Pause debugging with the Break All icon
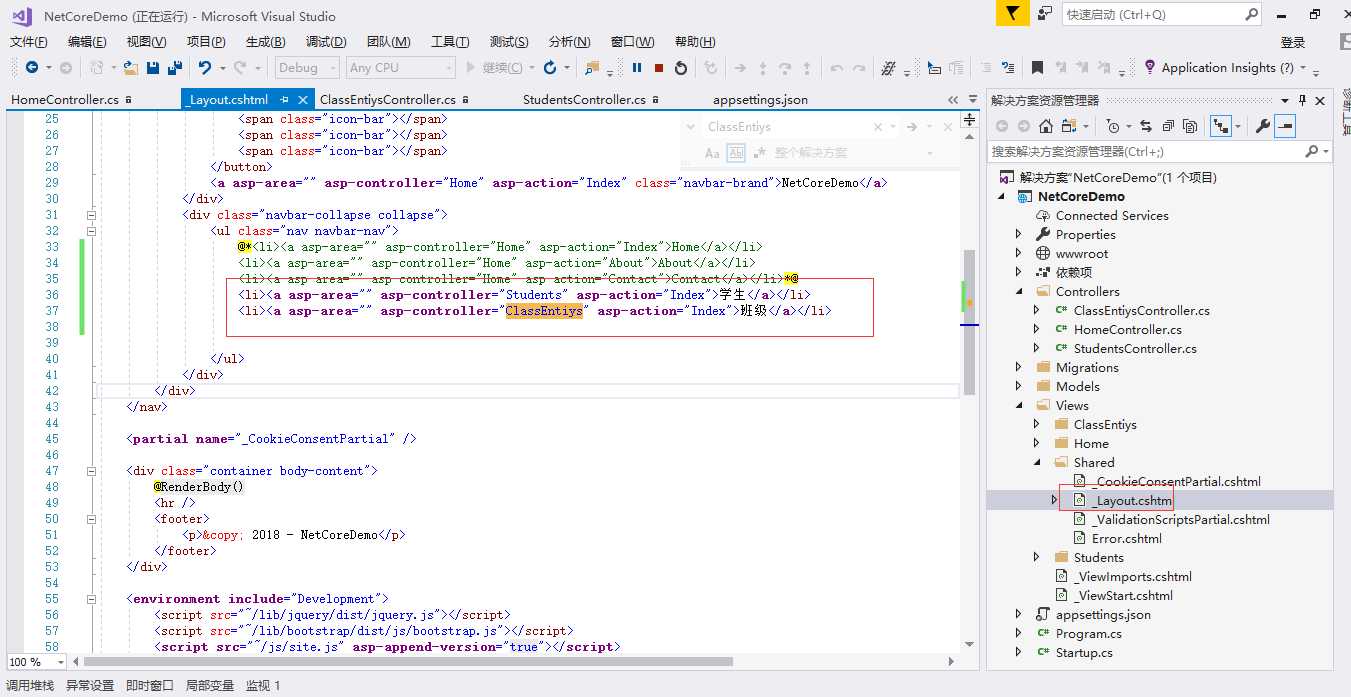The height and width of the screenshot is (697, 1351). [637, 68]
